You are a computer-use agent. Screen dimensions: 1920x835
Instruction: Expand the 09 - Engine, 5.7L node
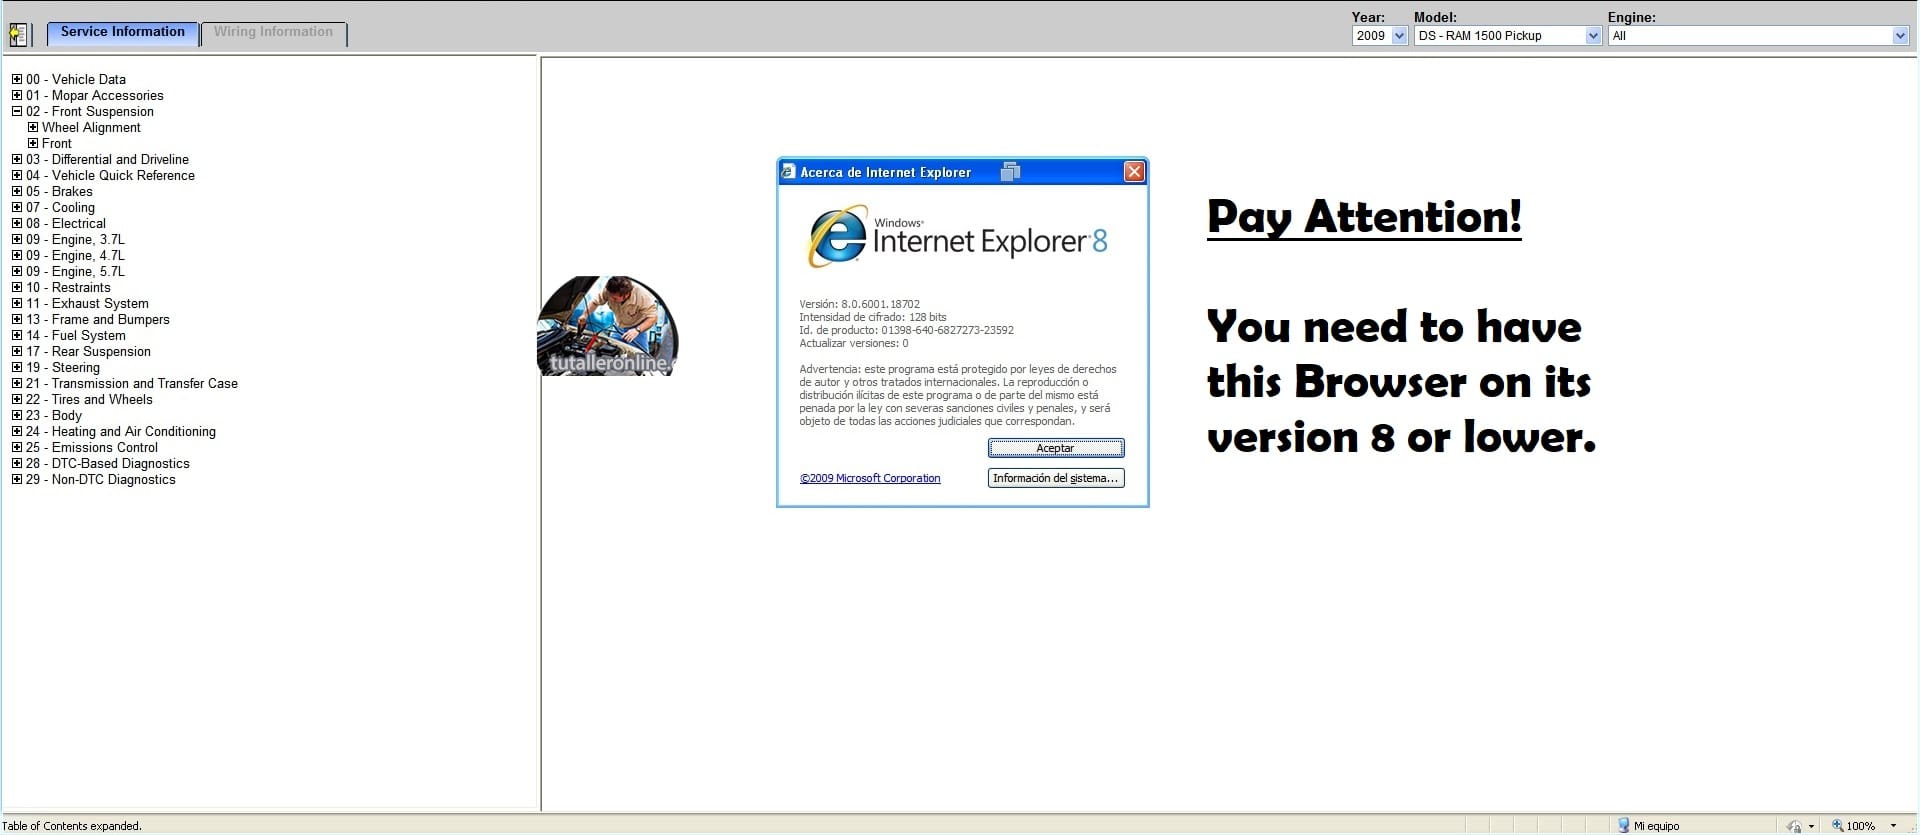(17, 271)
